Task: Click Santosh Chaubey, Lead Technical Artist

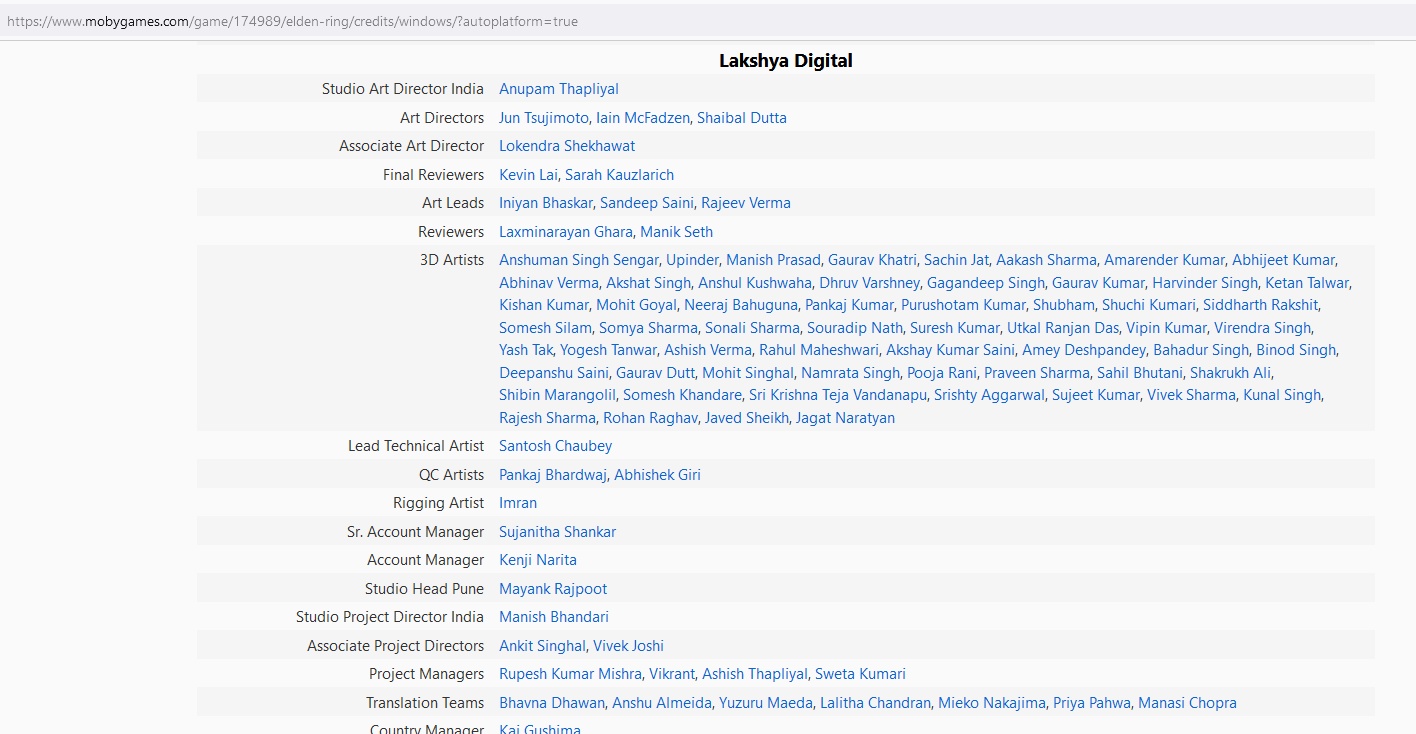Action: click(x=556, y=446)
